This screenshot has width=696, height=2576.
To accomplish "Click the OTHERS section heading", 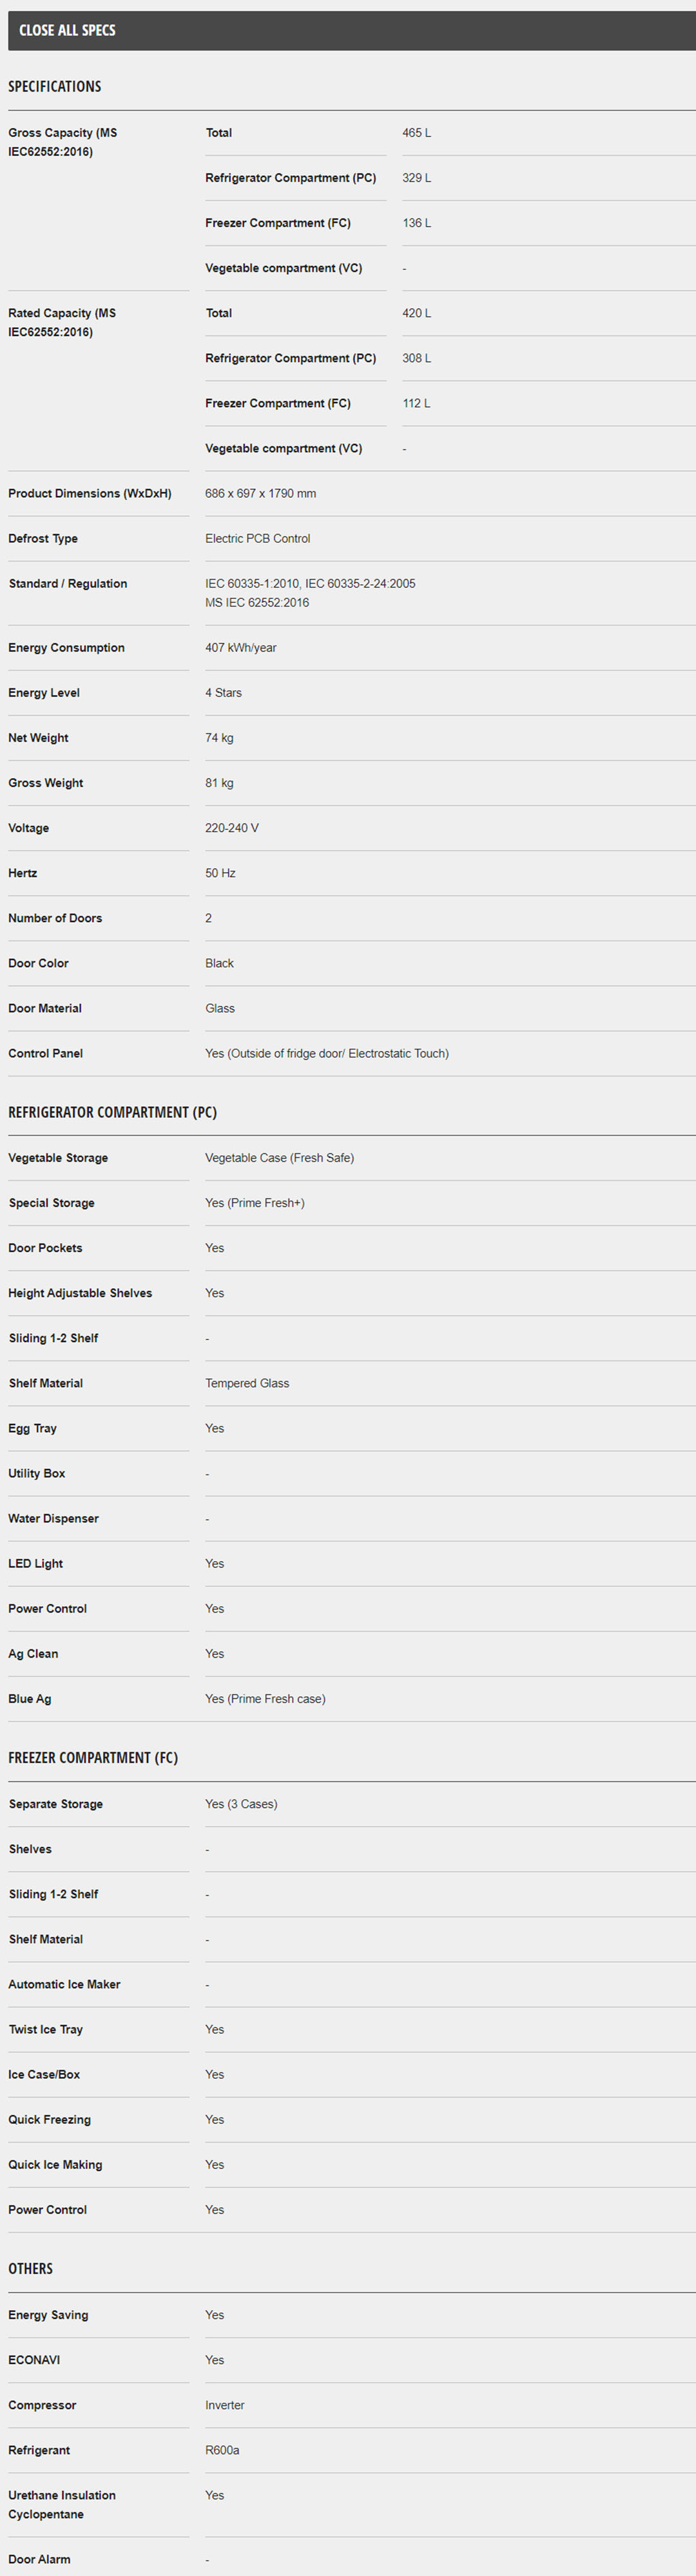I will [30, 2269].
